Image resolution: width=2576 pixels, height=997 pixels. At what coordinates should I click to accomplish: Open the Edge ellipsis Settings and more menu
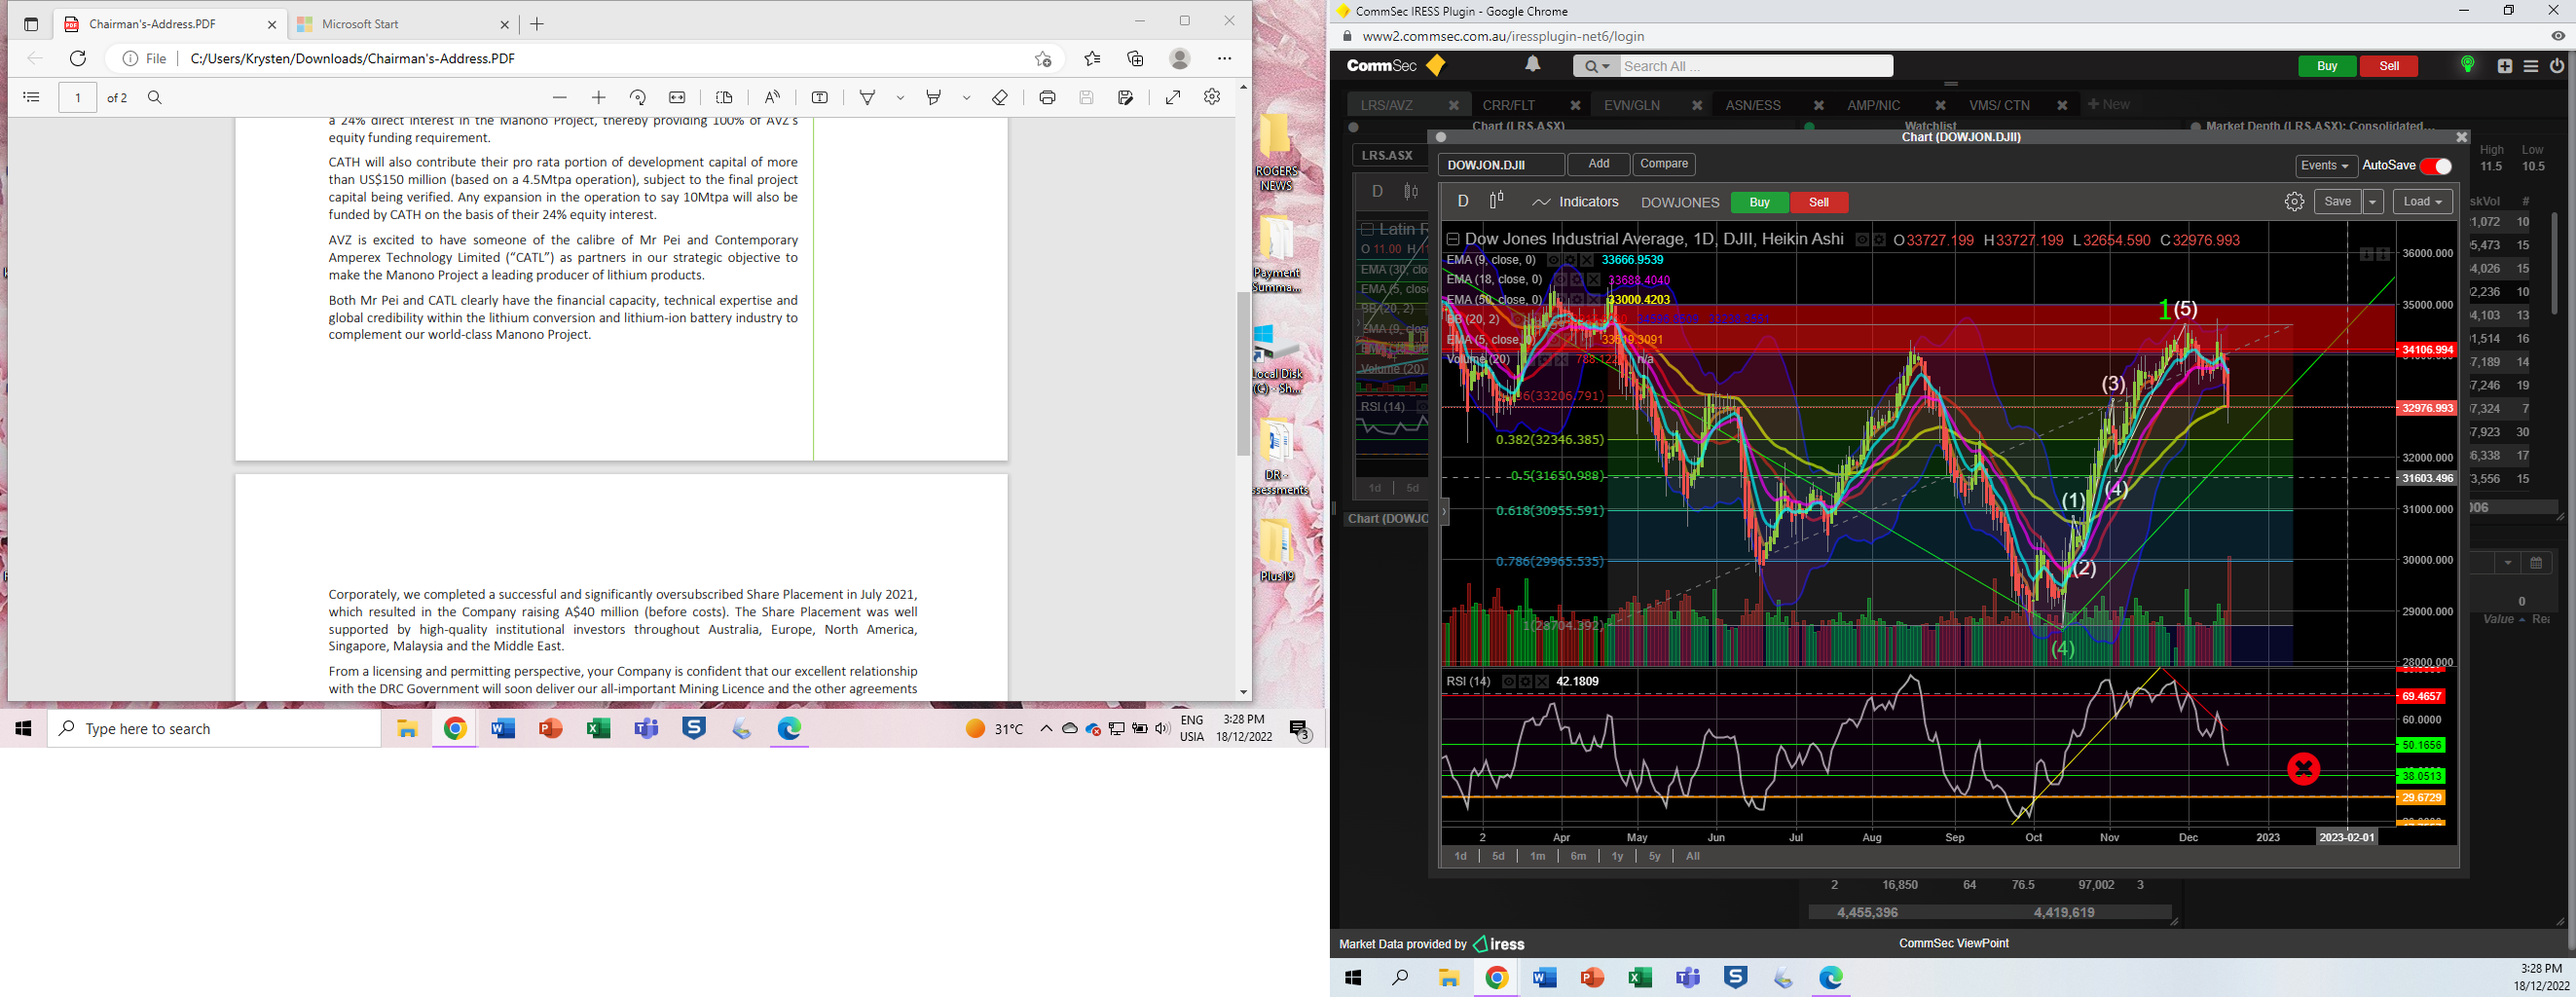(x=1224, y=59)
